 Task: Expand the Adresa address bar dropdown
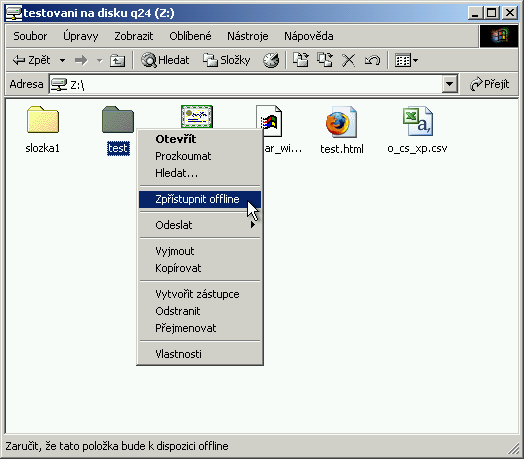click(x=449, y=84)
